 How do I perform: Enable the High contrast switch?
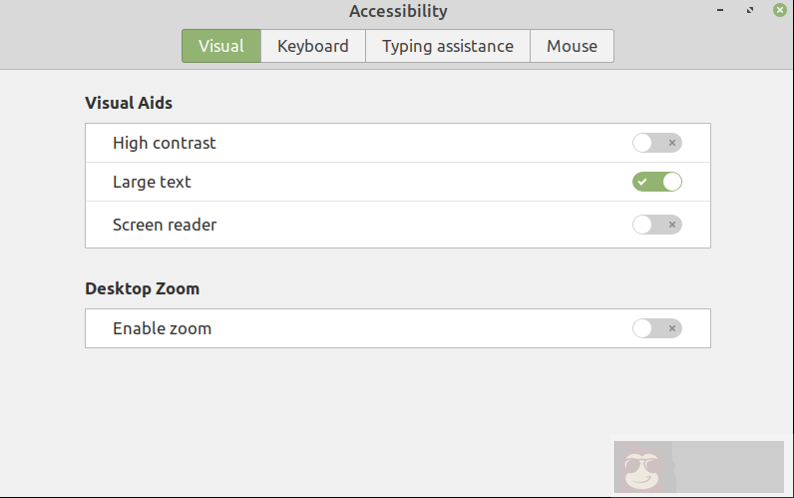pyautogui.click(x=657, y=143)
